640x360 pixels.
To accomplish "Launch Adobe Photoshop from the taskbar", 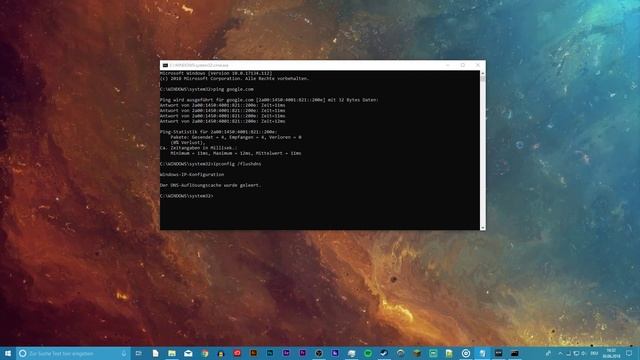I will click(x=270, y=353).
